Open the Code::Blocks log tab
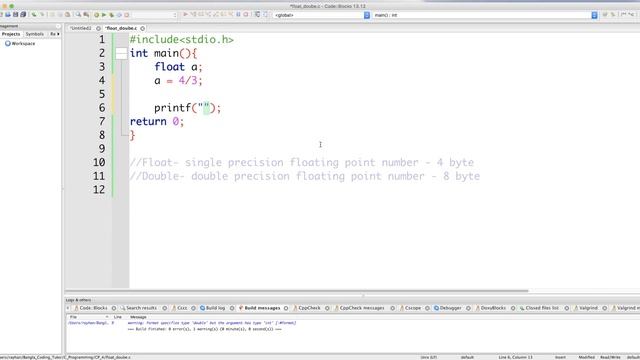 pyautogui.click(x=91, y=308)
